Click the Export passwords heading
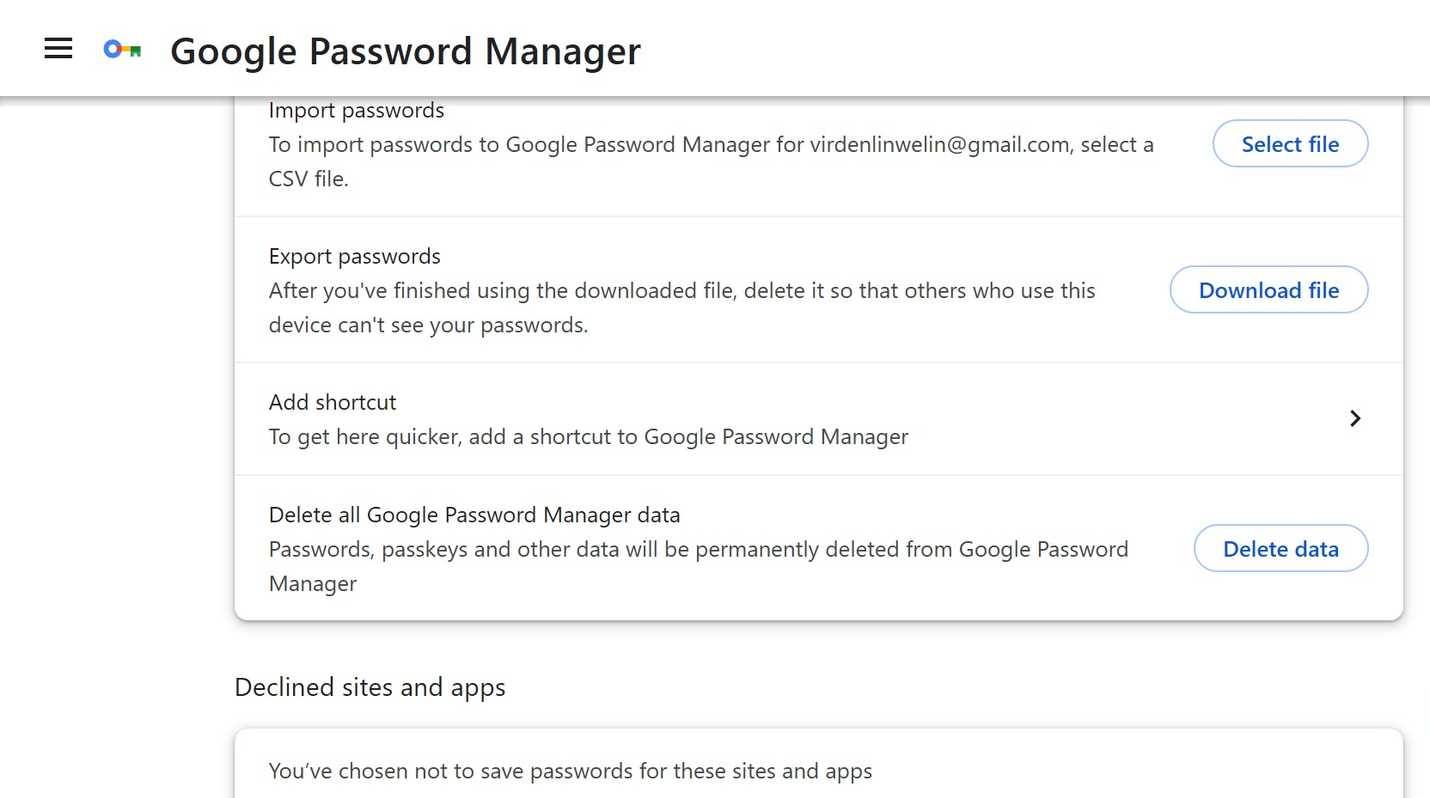The height and width of the screenshot is (798, 1430). point(354,256)
